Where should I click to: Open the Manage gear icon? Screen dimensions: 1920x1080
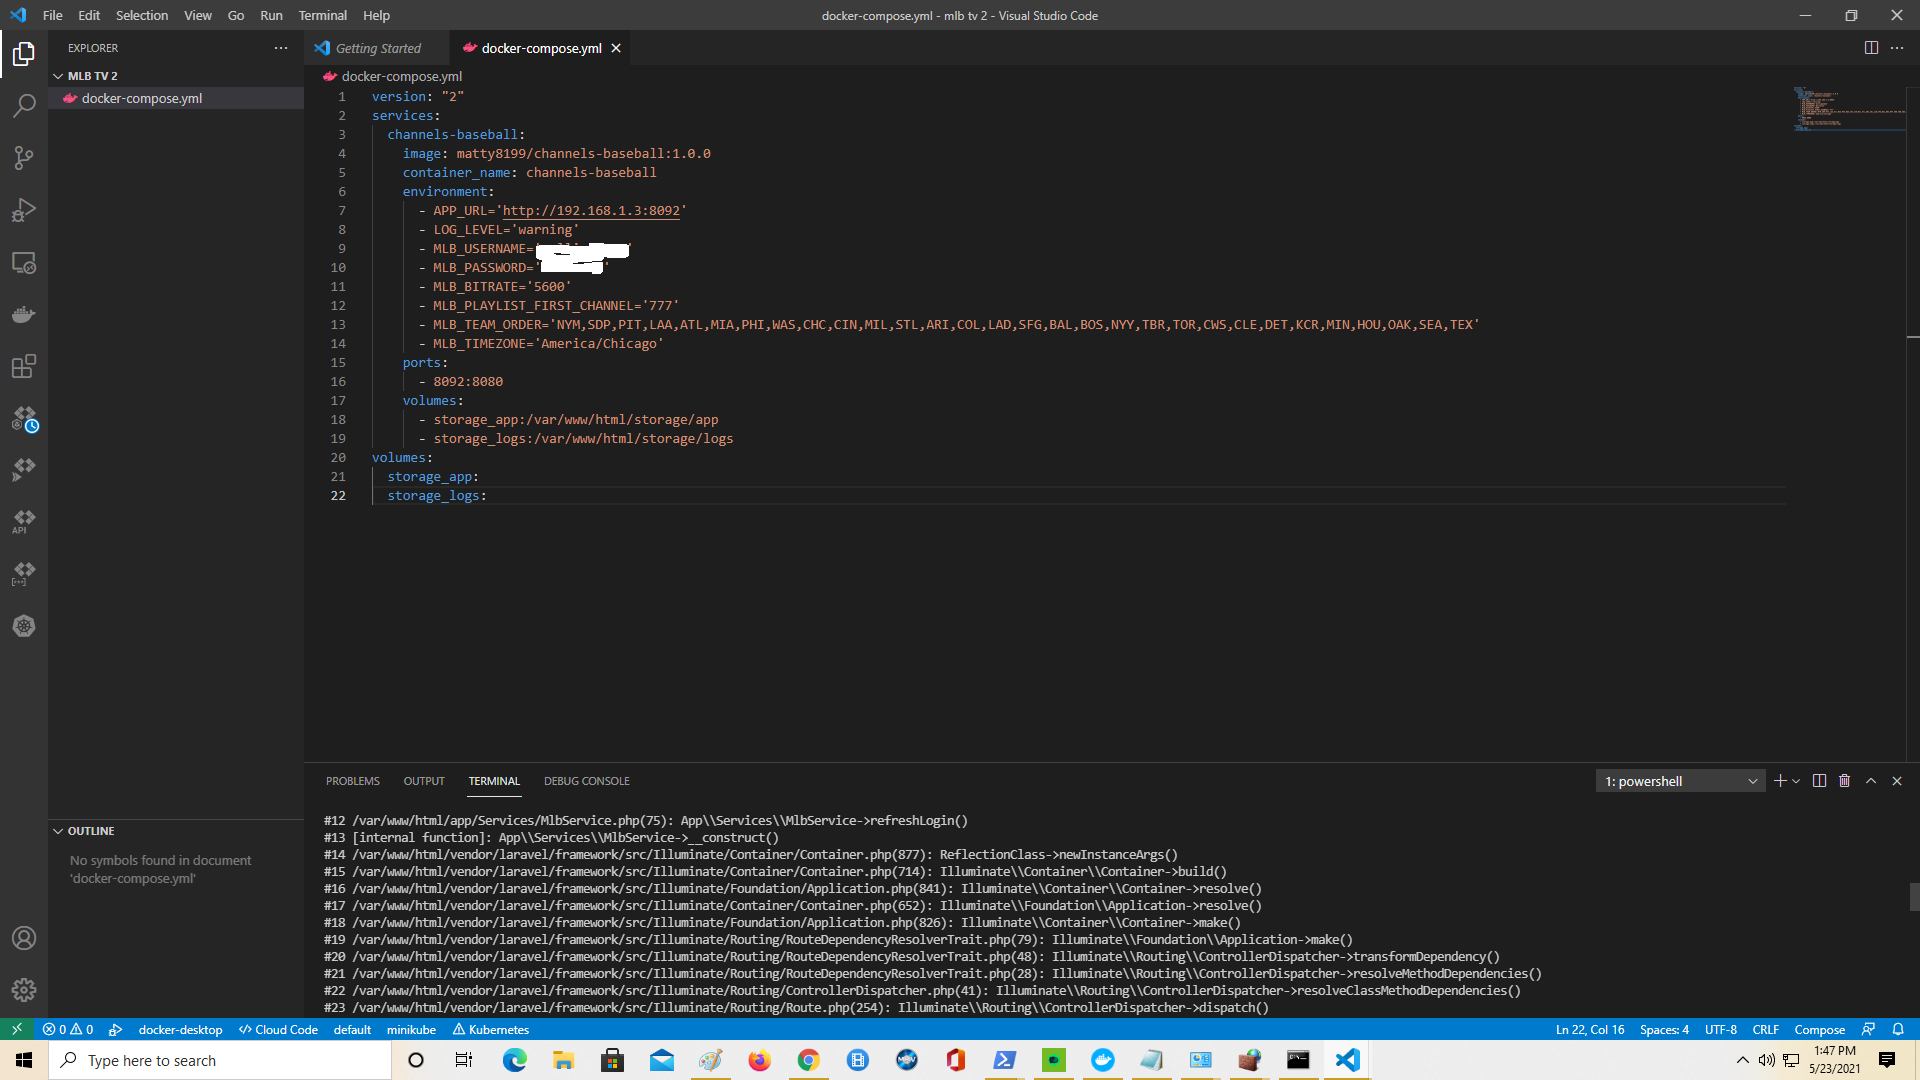pos(24,990)
